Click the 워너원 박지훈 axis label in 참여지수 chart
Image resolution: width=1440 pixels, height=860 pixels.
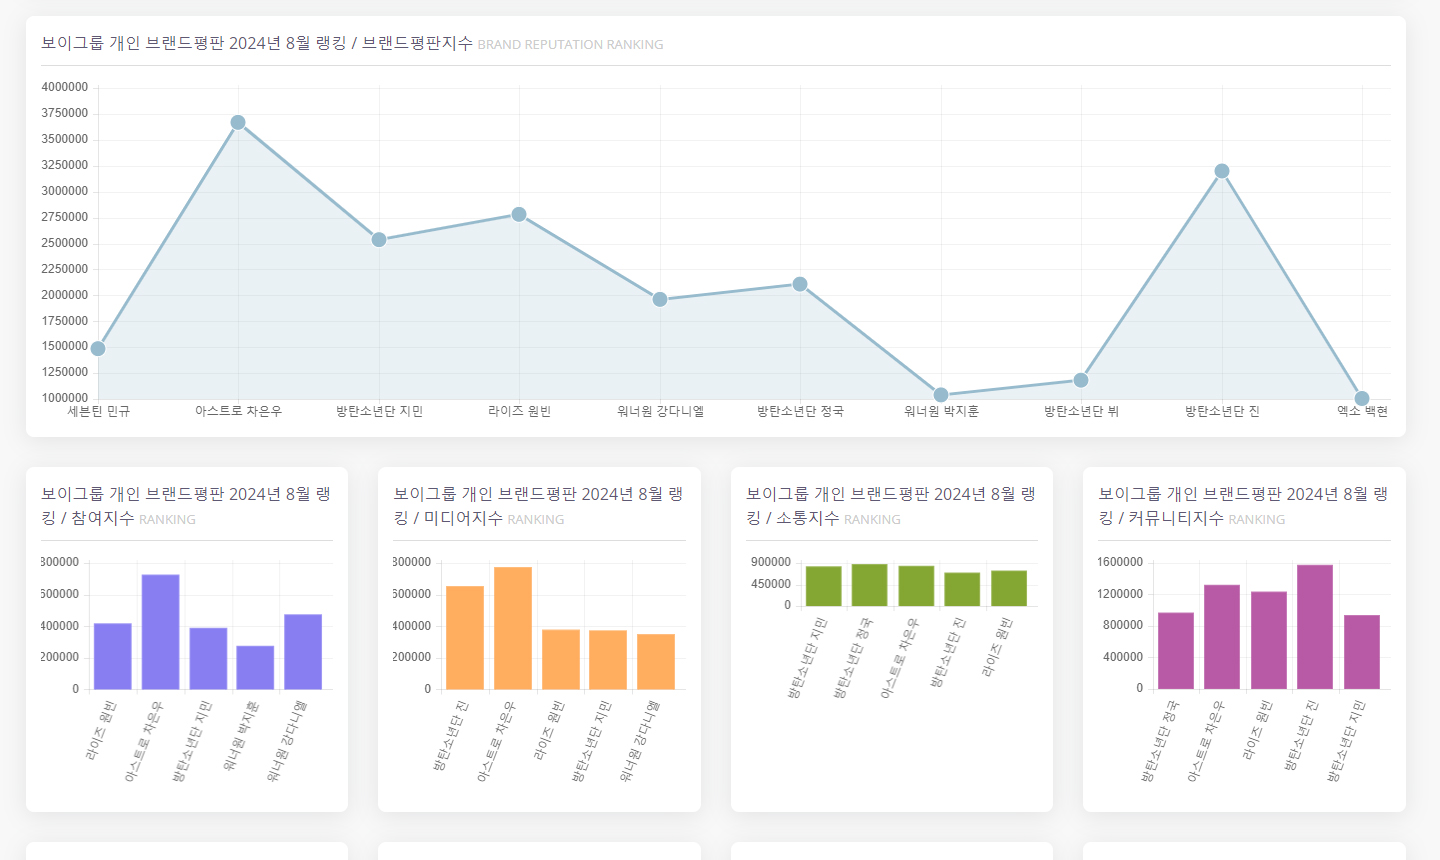(241, 736)
